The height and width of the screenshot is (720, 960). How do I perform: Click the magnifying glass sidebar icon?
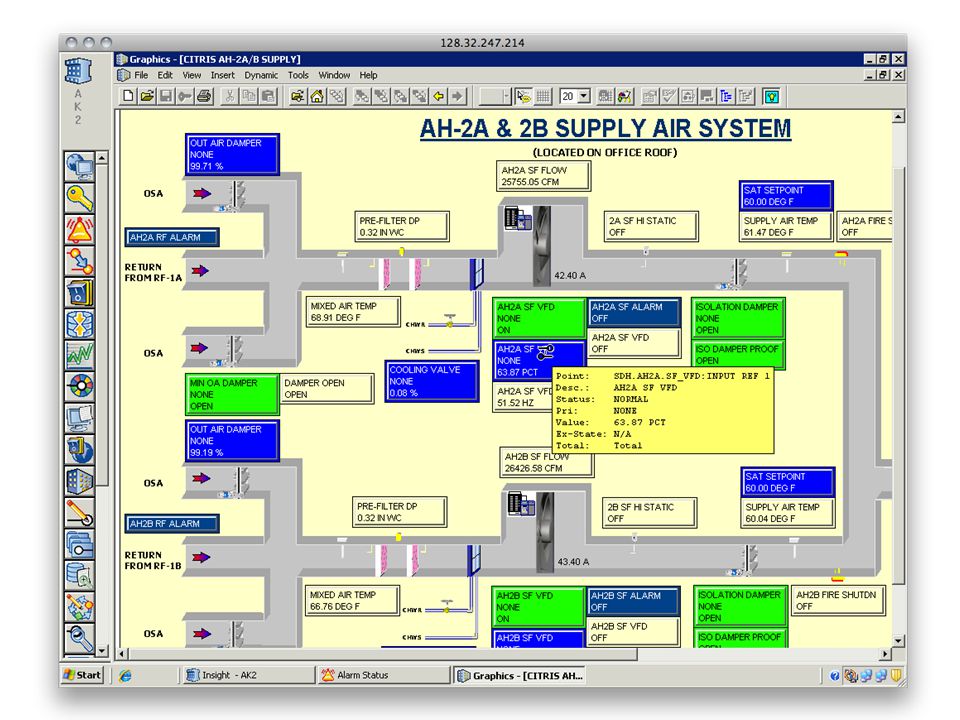pyautogui.click(x=80, y=639)
